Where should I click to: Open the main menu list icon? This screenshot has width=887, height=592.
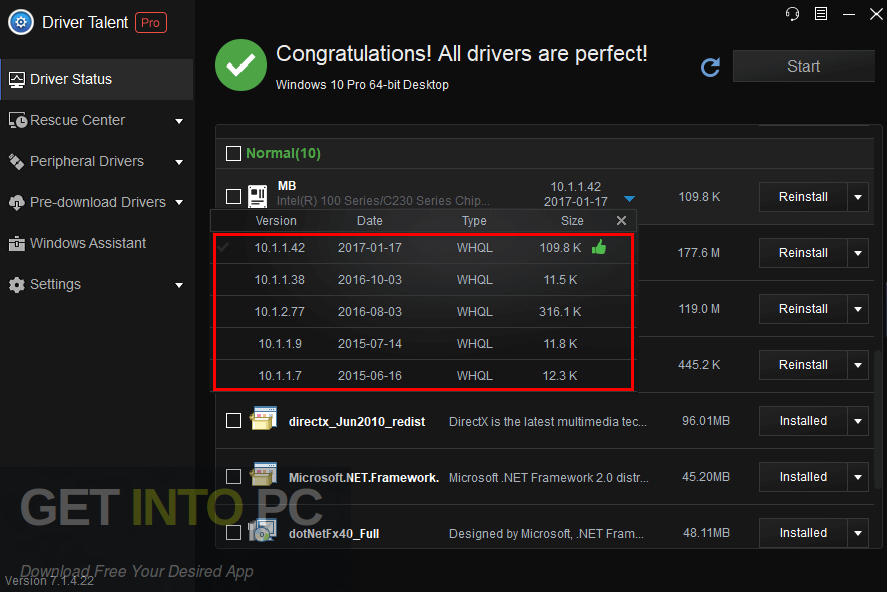click(821, 14)
